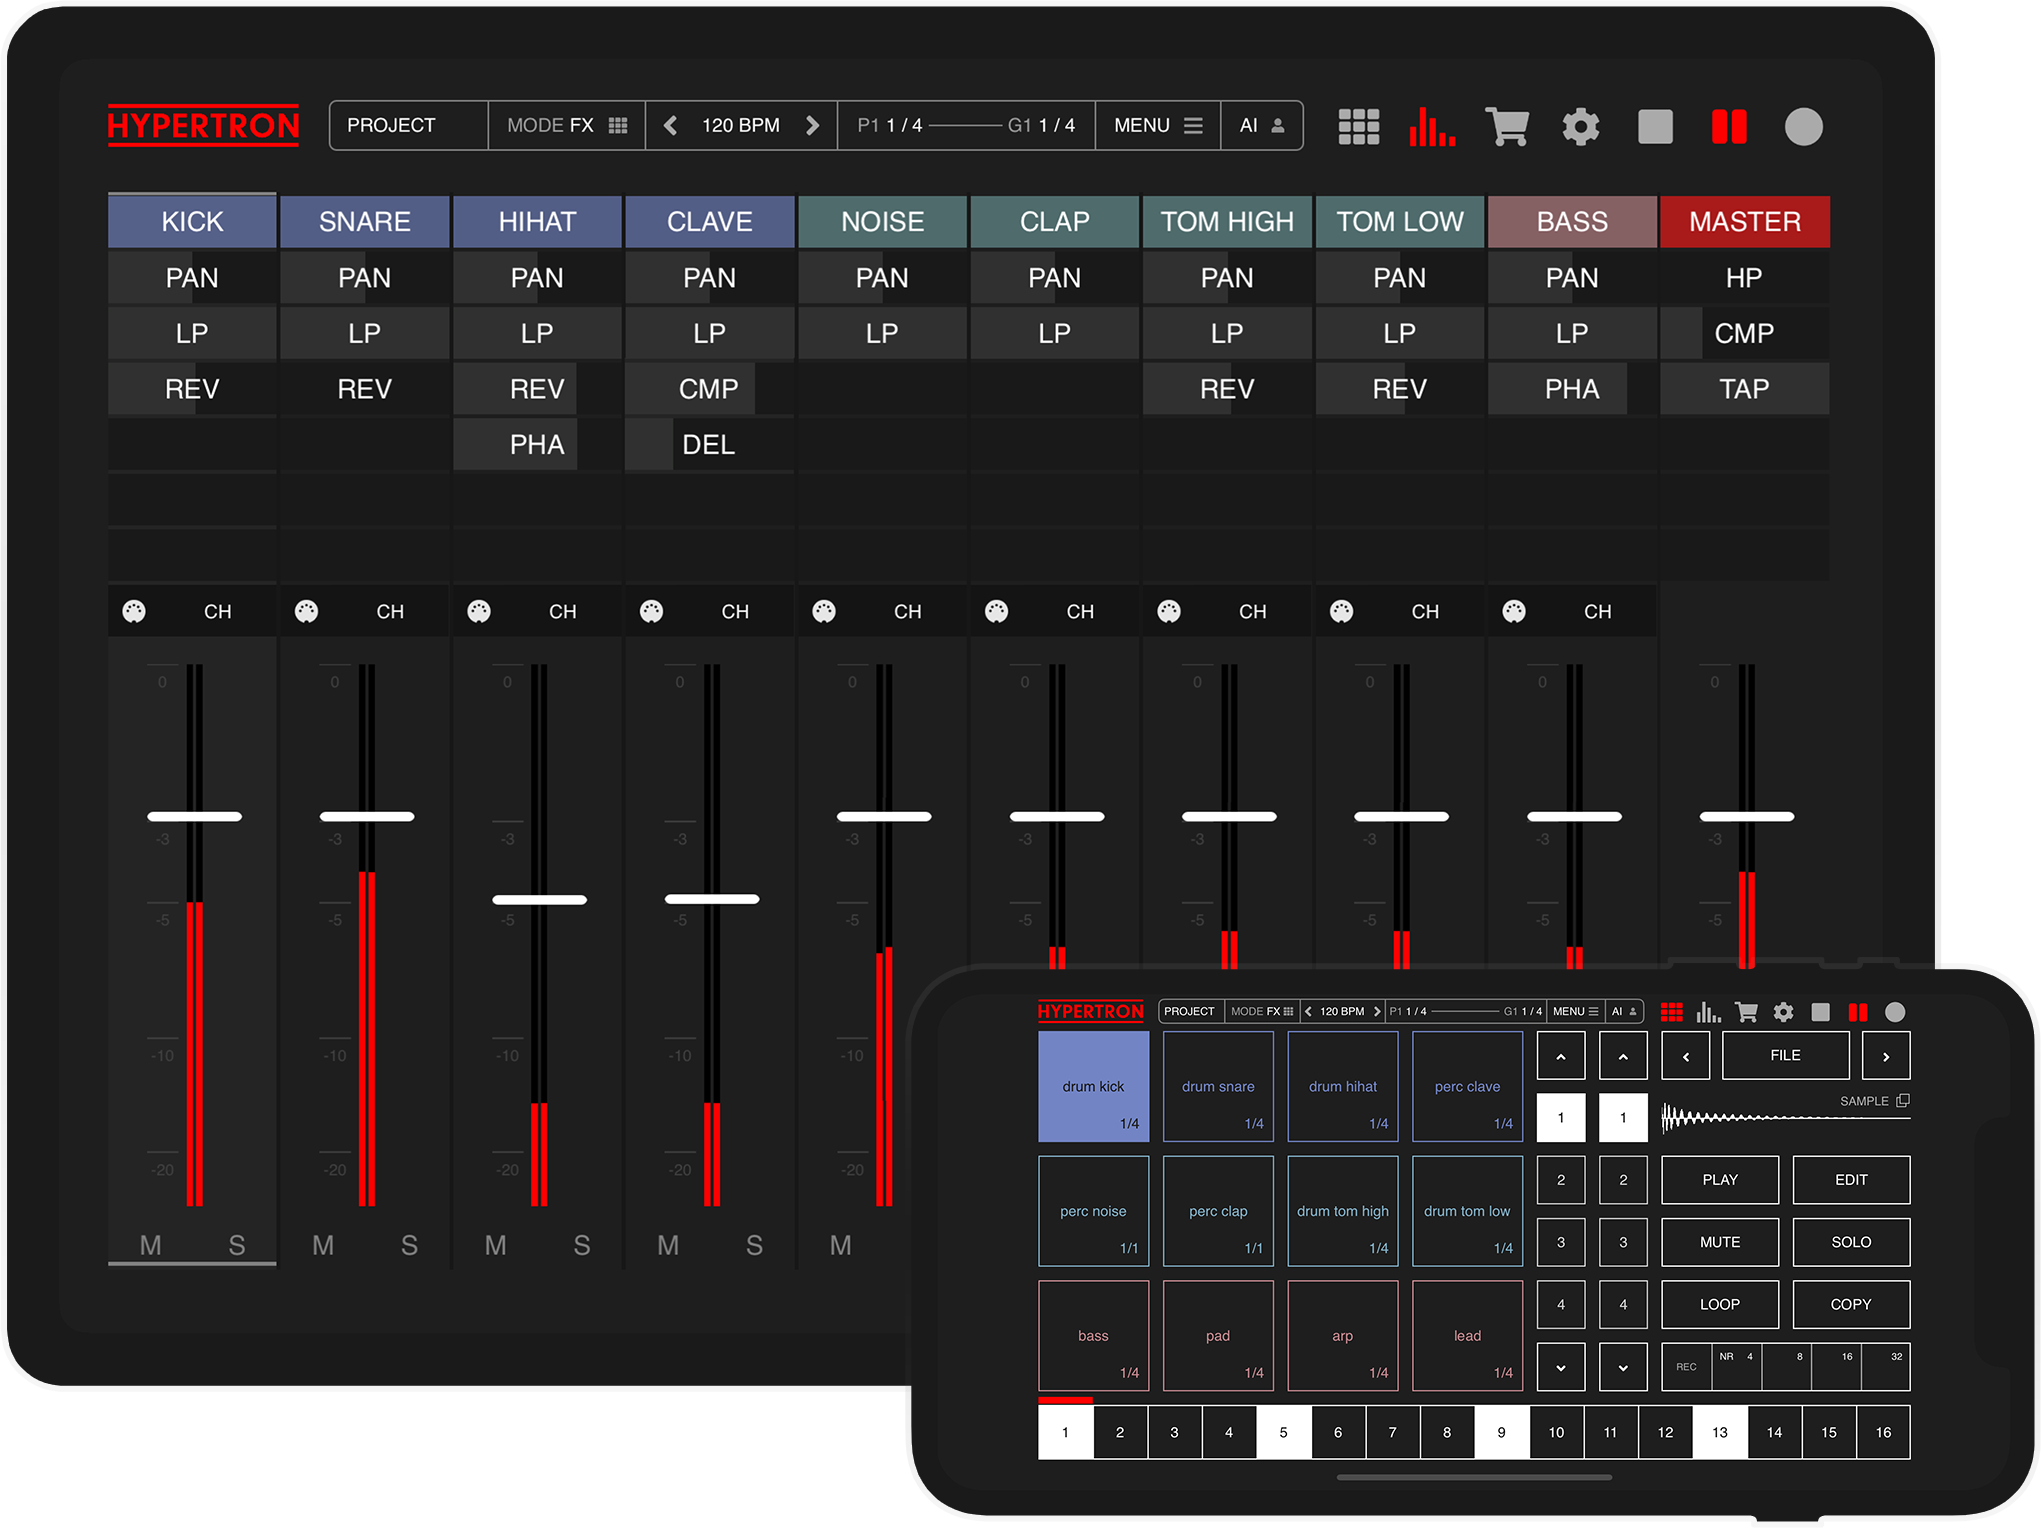Screen dimensions: 2041x1528
Task: Toggle step 5 in phone sequencer
Action: (1283, 1432)
